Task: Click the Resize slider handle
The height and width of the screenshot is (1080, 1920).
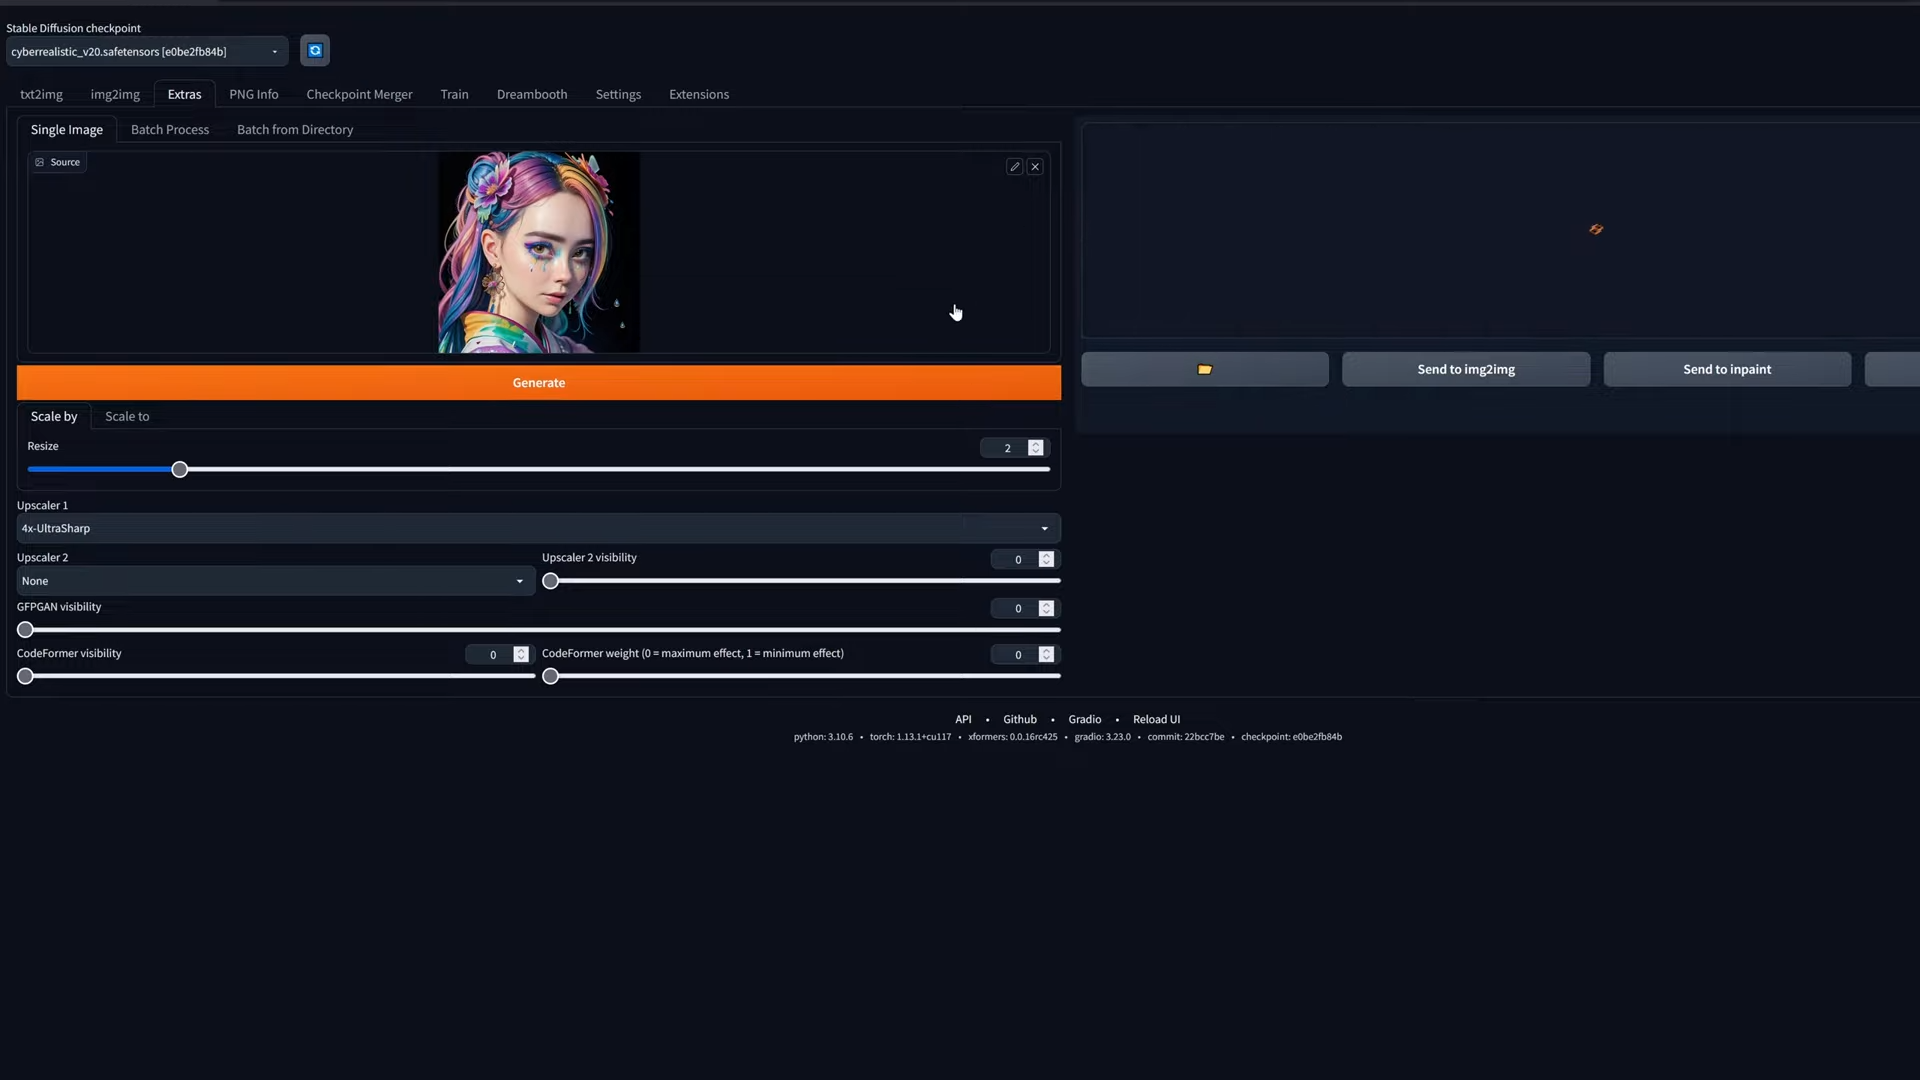Action: (180, 469)
